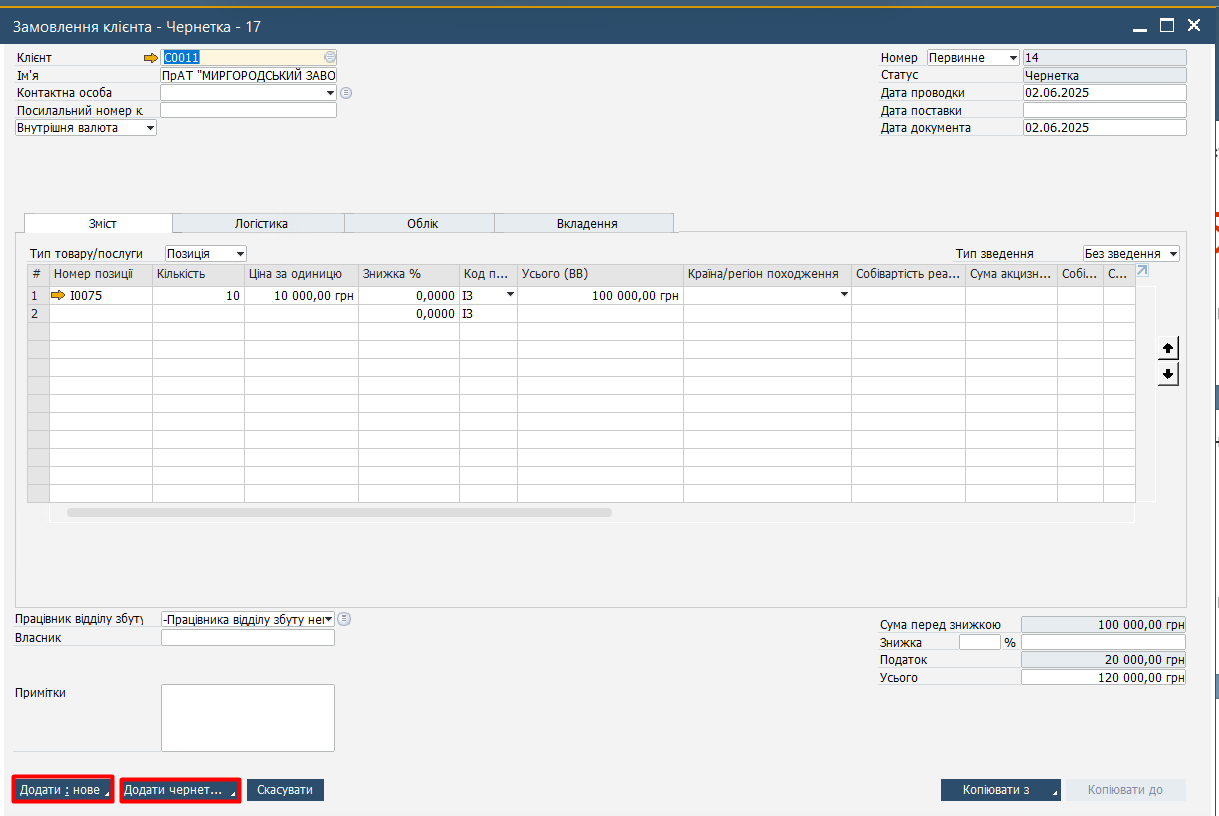Click Знижка % column header
Image resolution: width=1219 pixels, height=816 pixels.
409,274
